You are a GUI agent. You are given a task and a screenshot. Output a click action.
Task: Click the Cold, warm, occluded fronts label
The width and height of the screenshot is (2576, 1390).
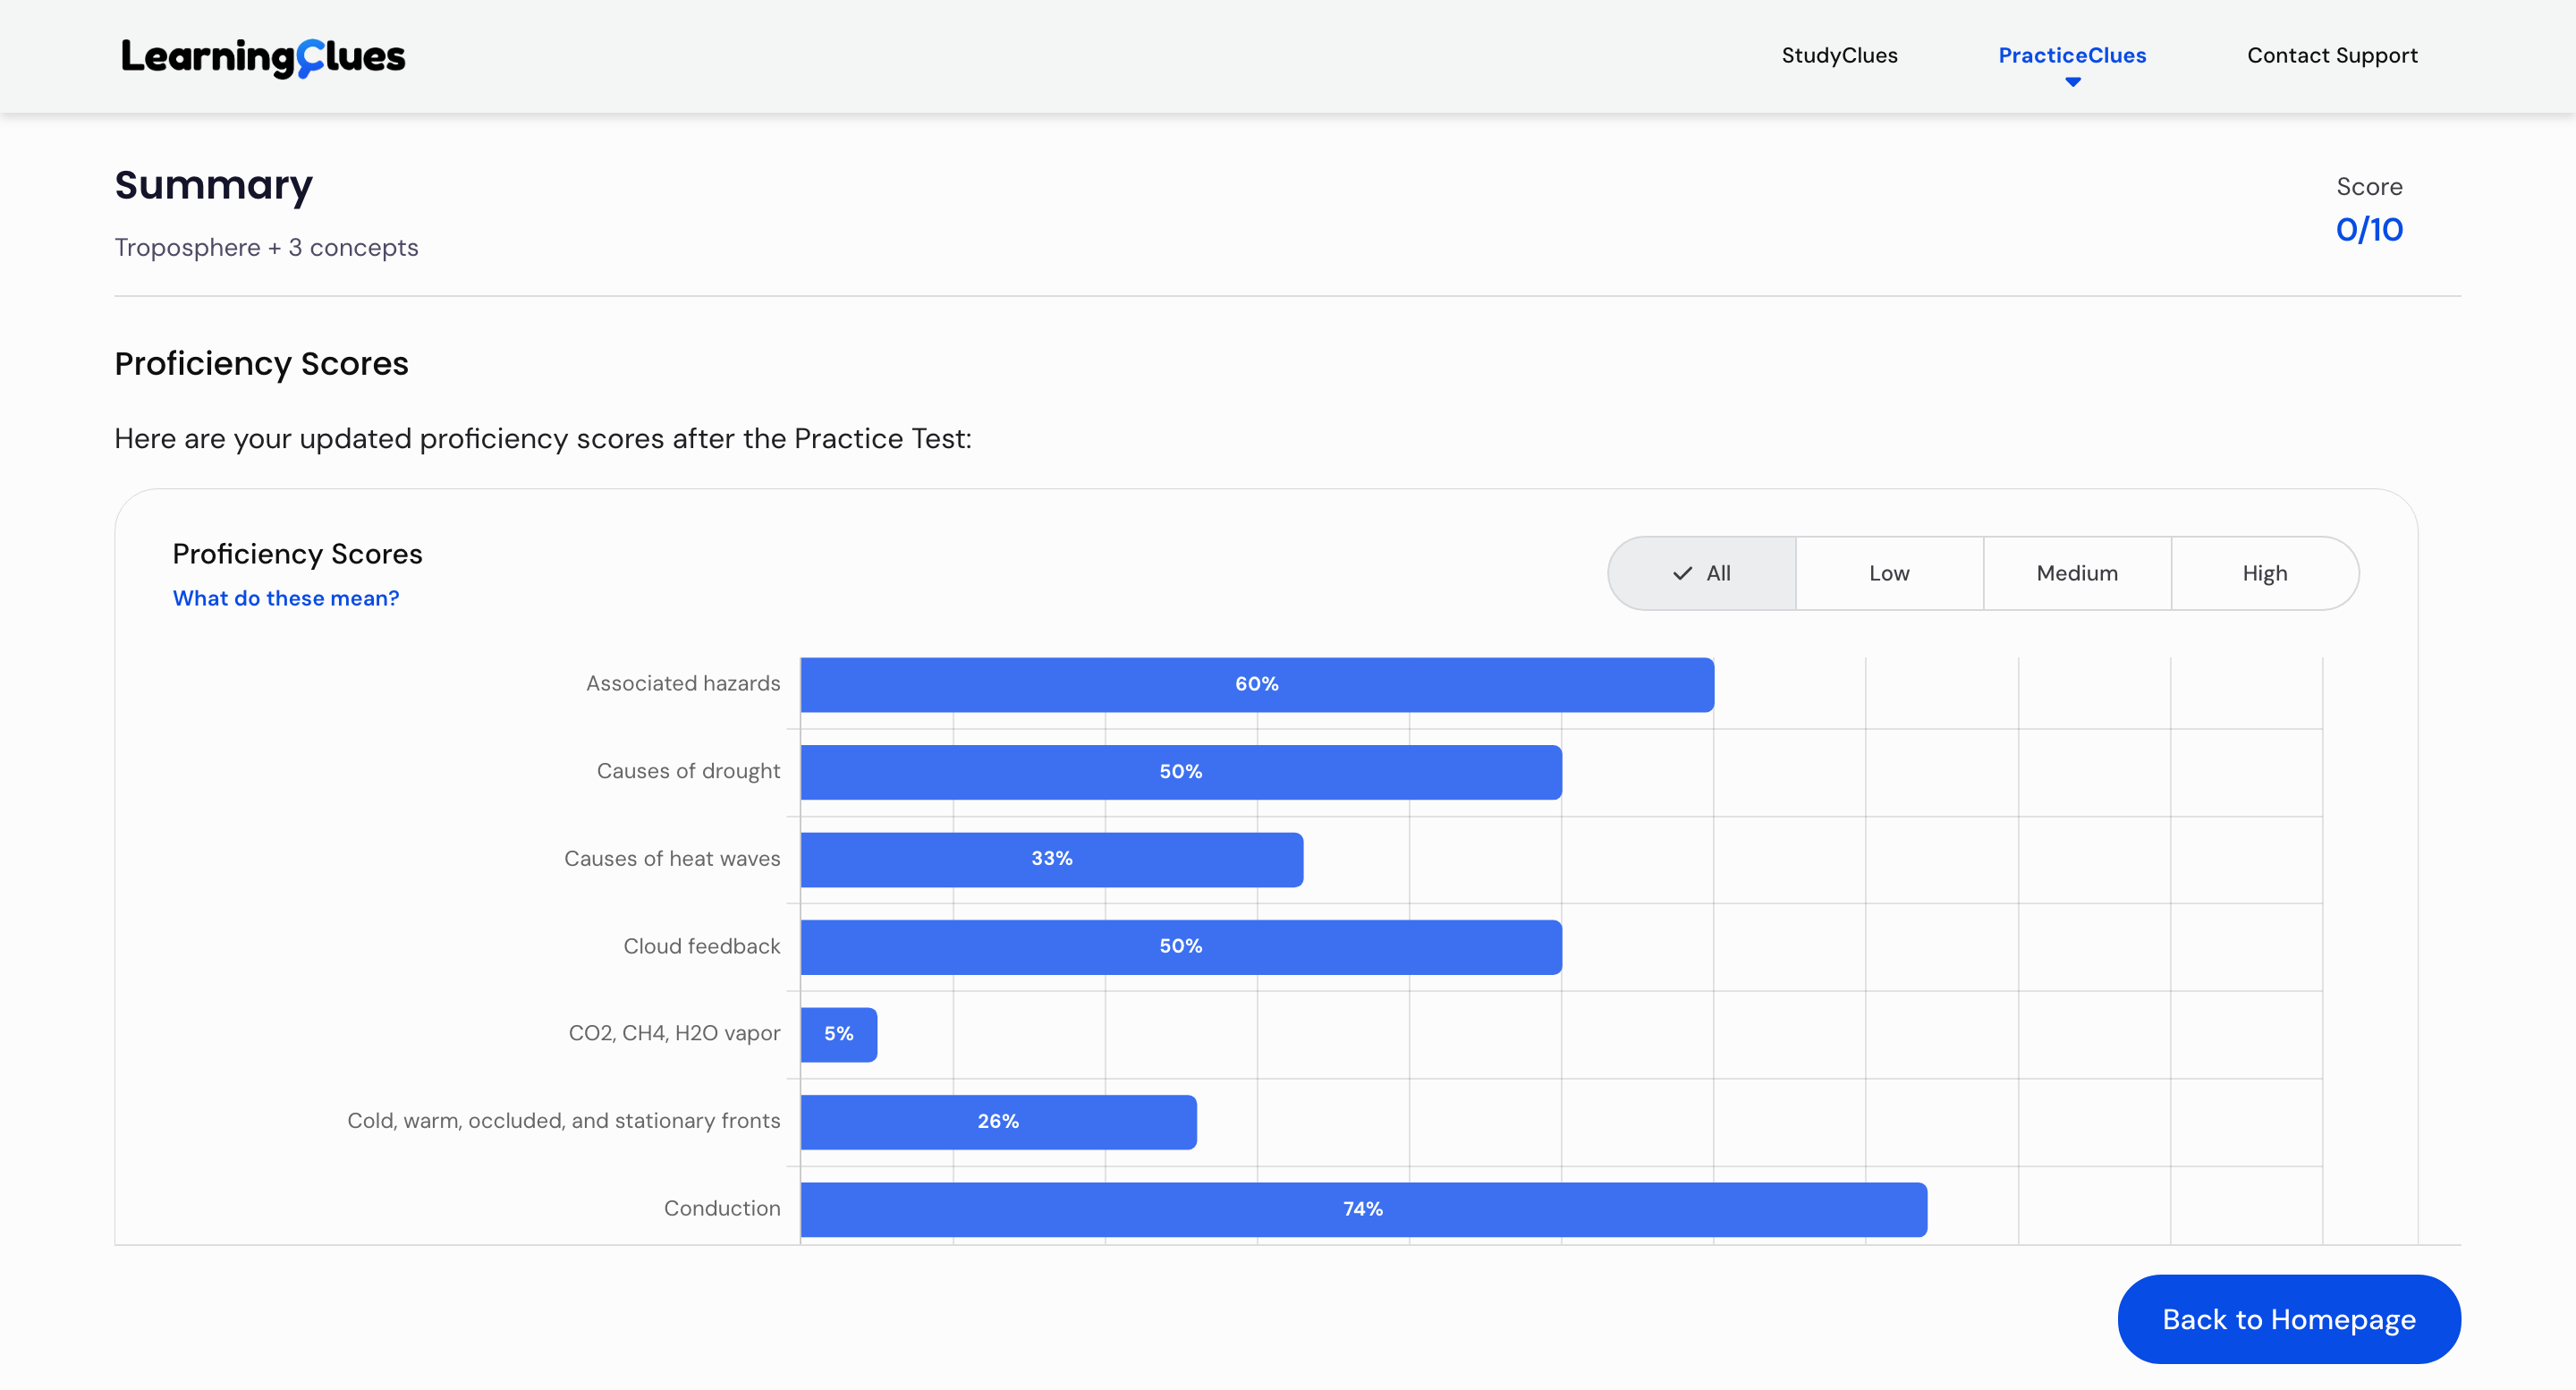coord(563,1121)
